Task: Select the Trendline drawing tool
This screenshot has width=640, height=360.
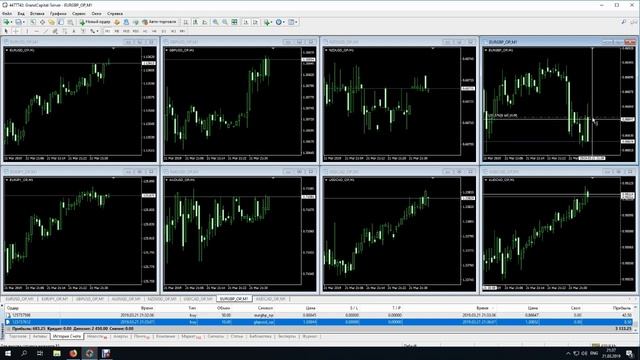Action: (x=46, y=31)
